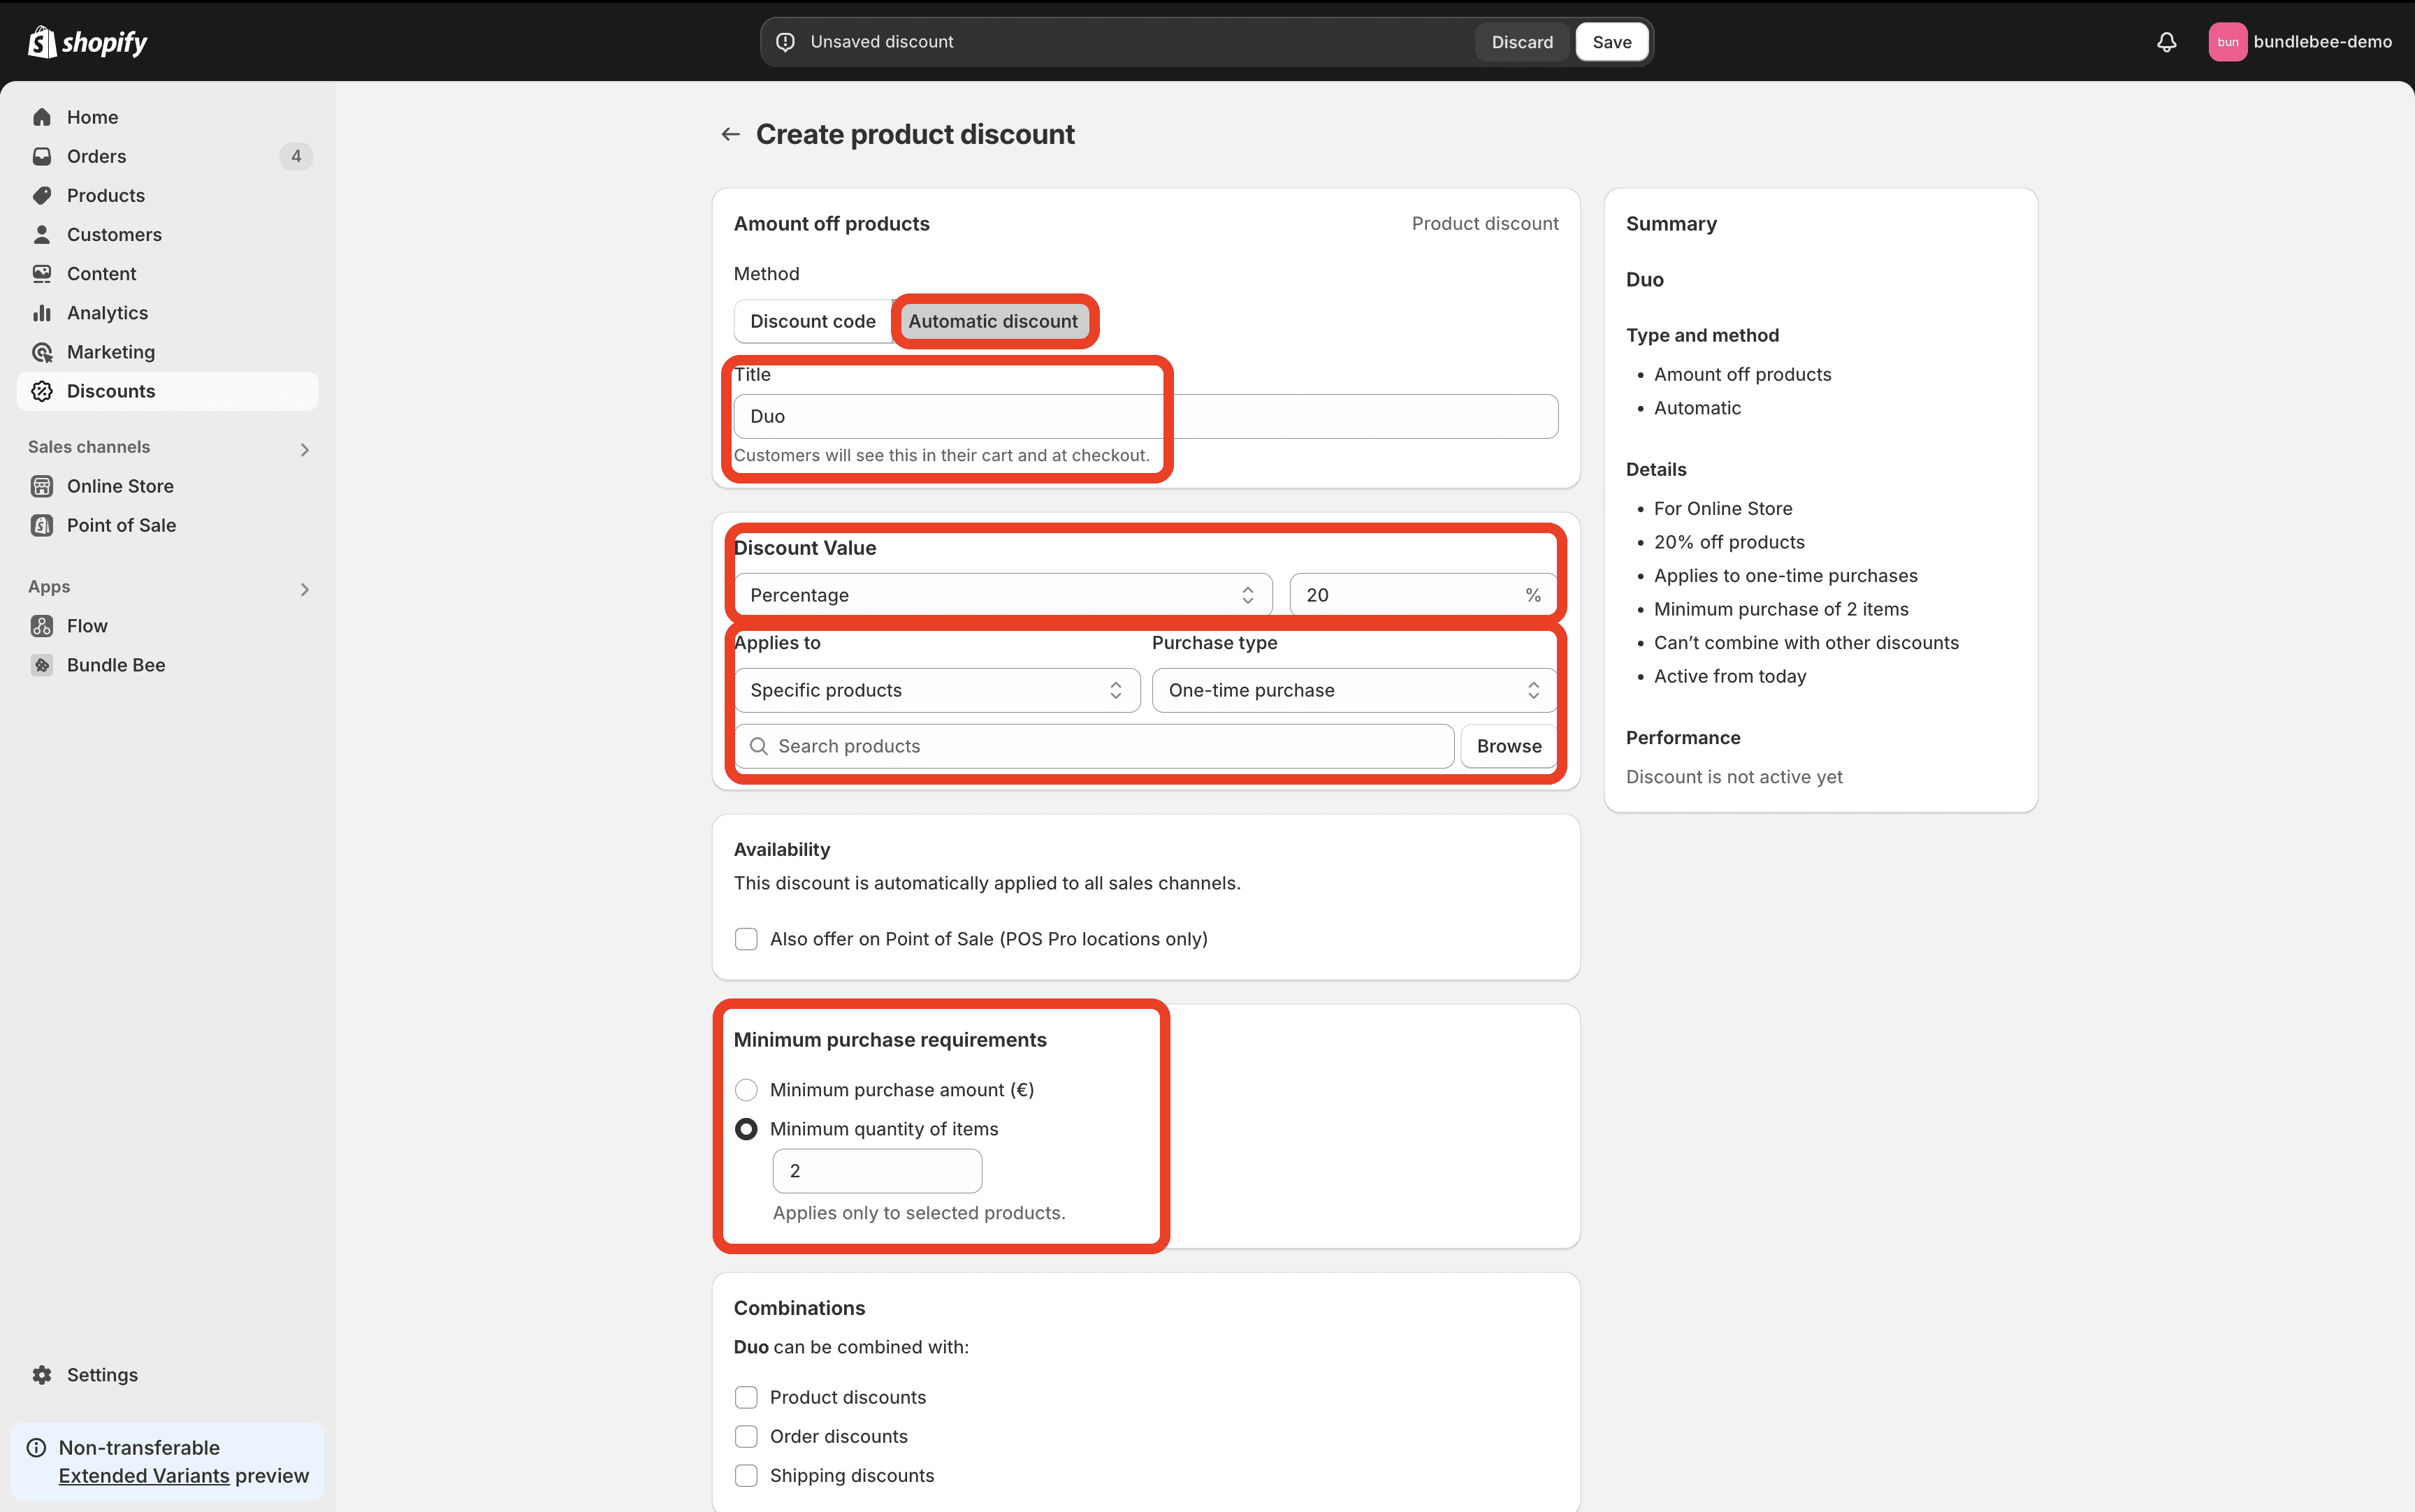The width and height of the screenshot is (2415, 1512).
Task: Click the Browse products button
Action: 1508,746
